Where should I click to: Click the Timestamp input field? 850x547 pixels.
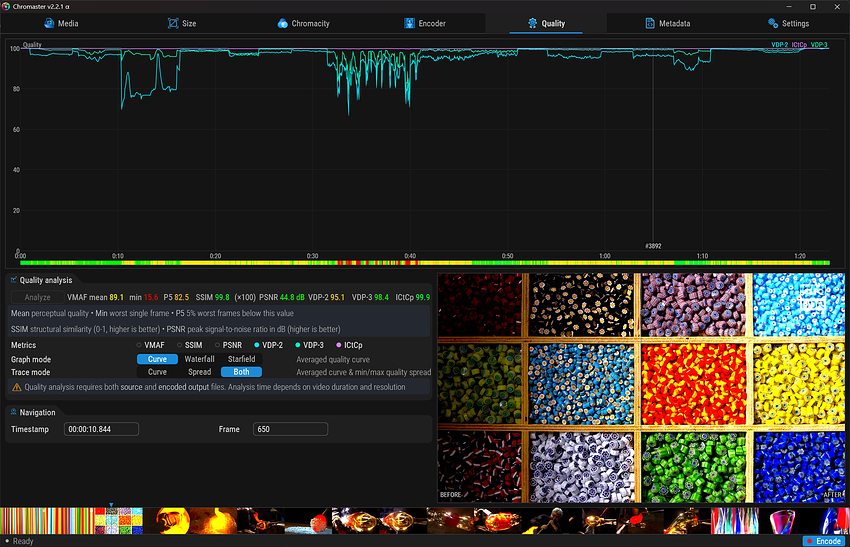pyautogui.click(x=101, y=429)
